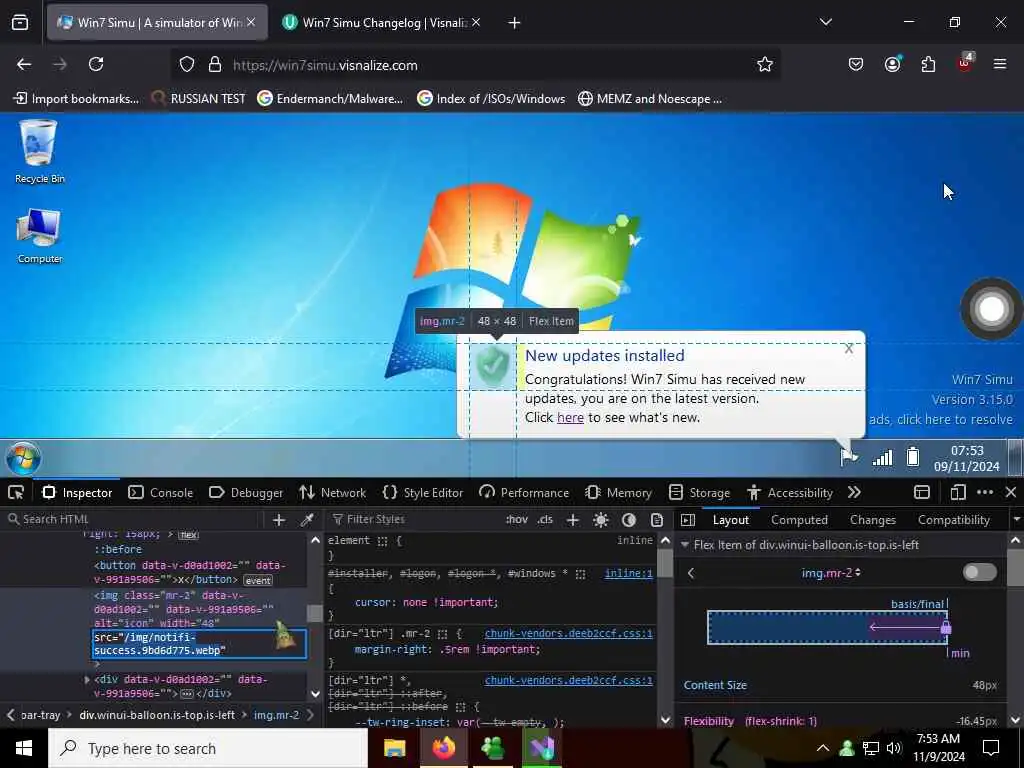
Task: Bookmark this page with the star icon
Action: (x=765, y=64)
